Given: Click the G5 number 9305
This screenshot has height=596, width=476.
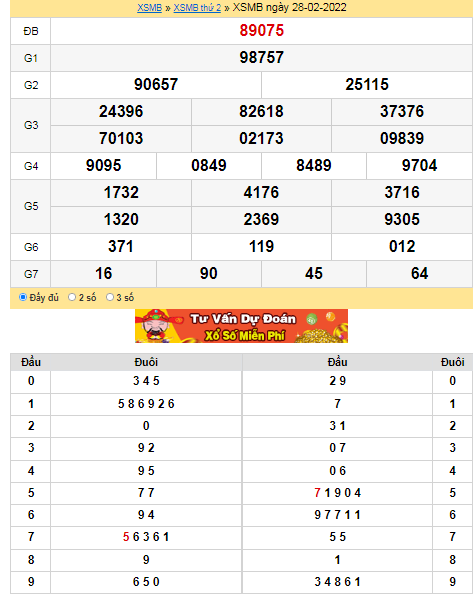Looking at the screenshot, I should pyautogui.click(x=402, y=219).
